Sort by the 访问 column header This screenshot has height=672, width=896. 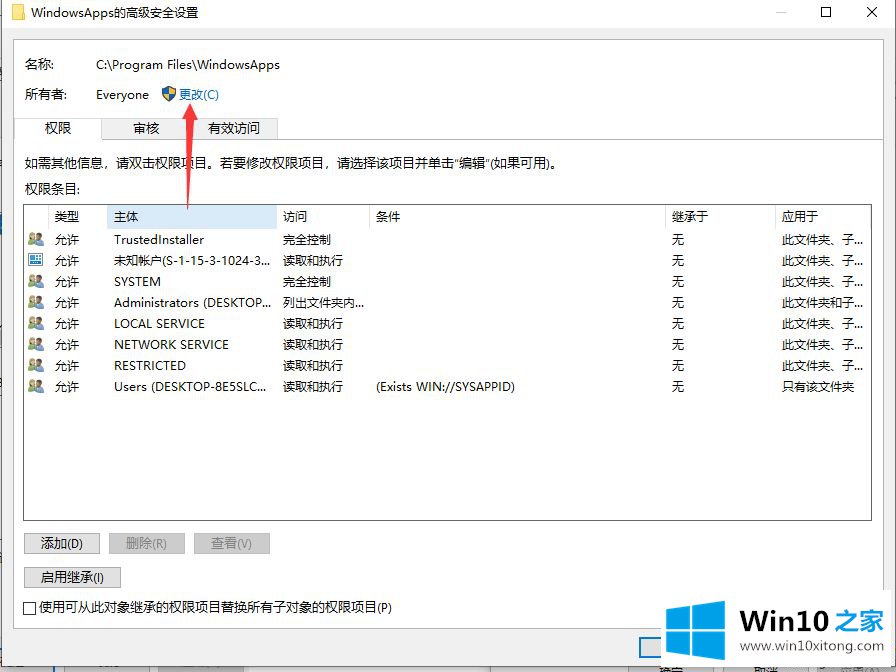[323, 217]
